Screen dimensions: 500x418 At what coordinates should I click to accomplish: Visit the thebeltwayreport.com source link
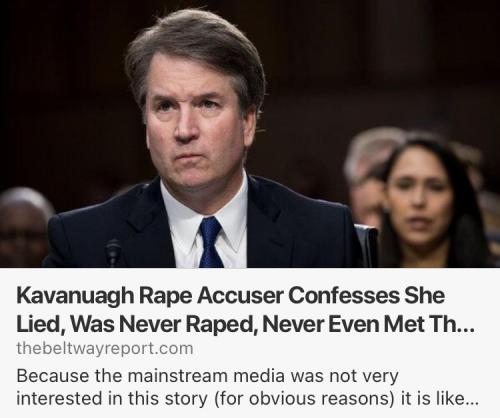(x=105, y=349)
